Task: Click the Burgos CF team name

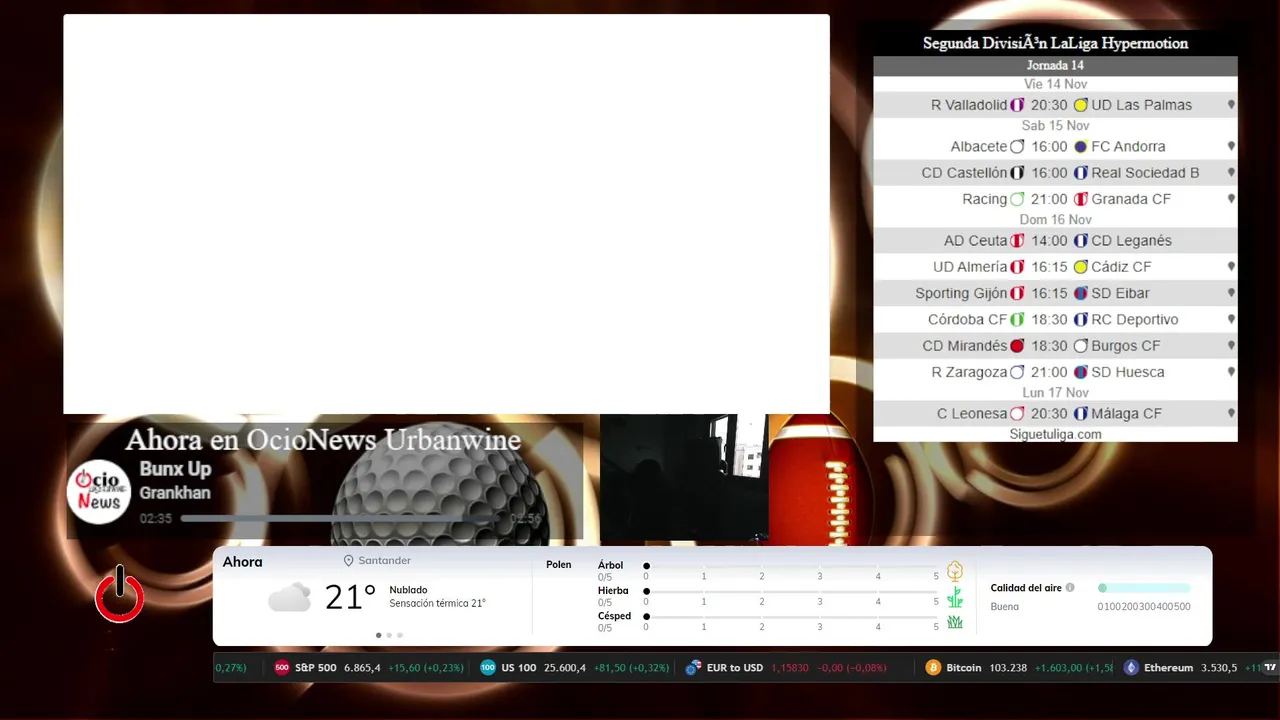Action: pos(1126,346)
